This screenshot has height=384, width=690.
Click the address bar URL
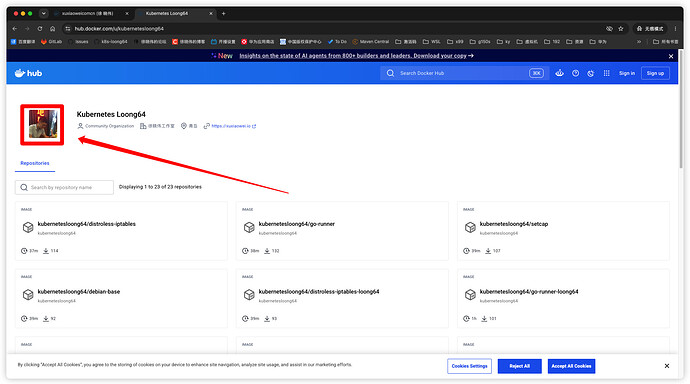point(119,29)
